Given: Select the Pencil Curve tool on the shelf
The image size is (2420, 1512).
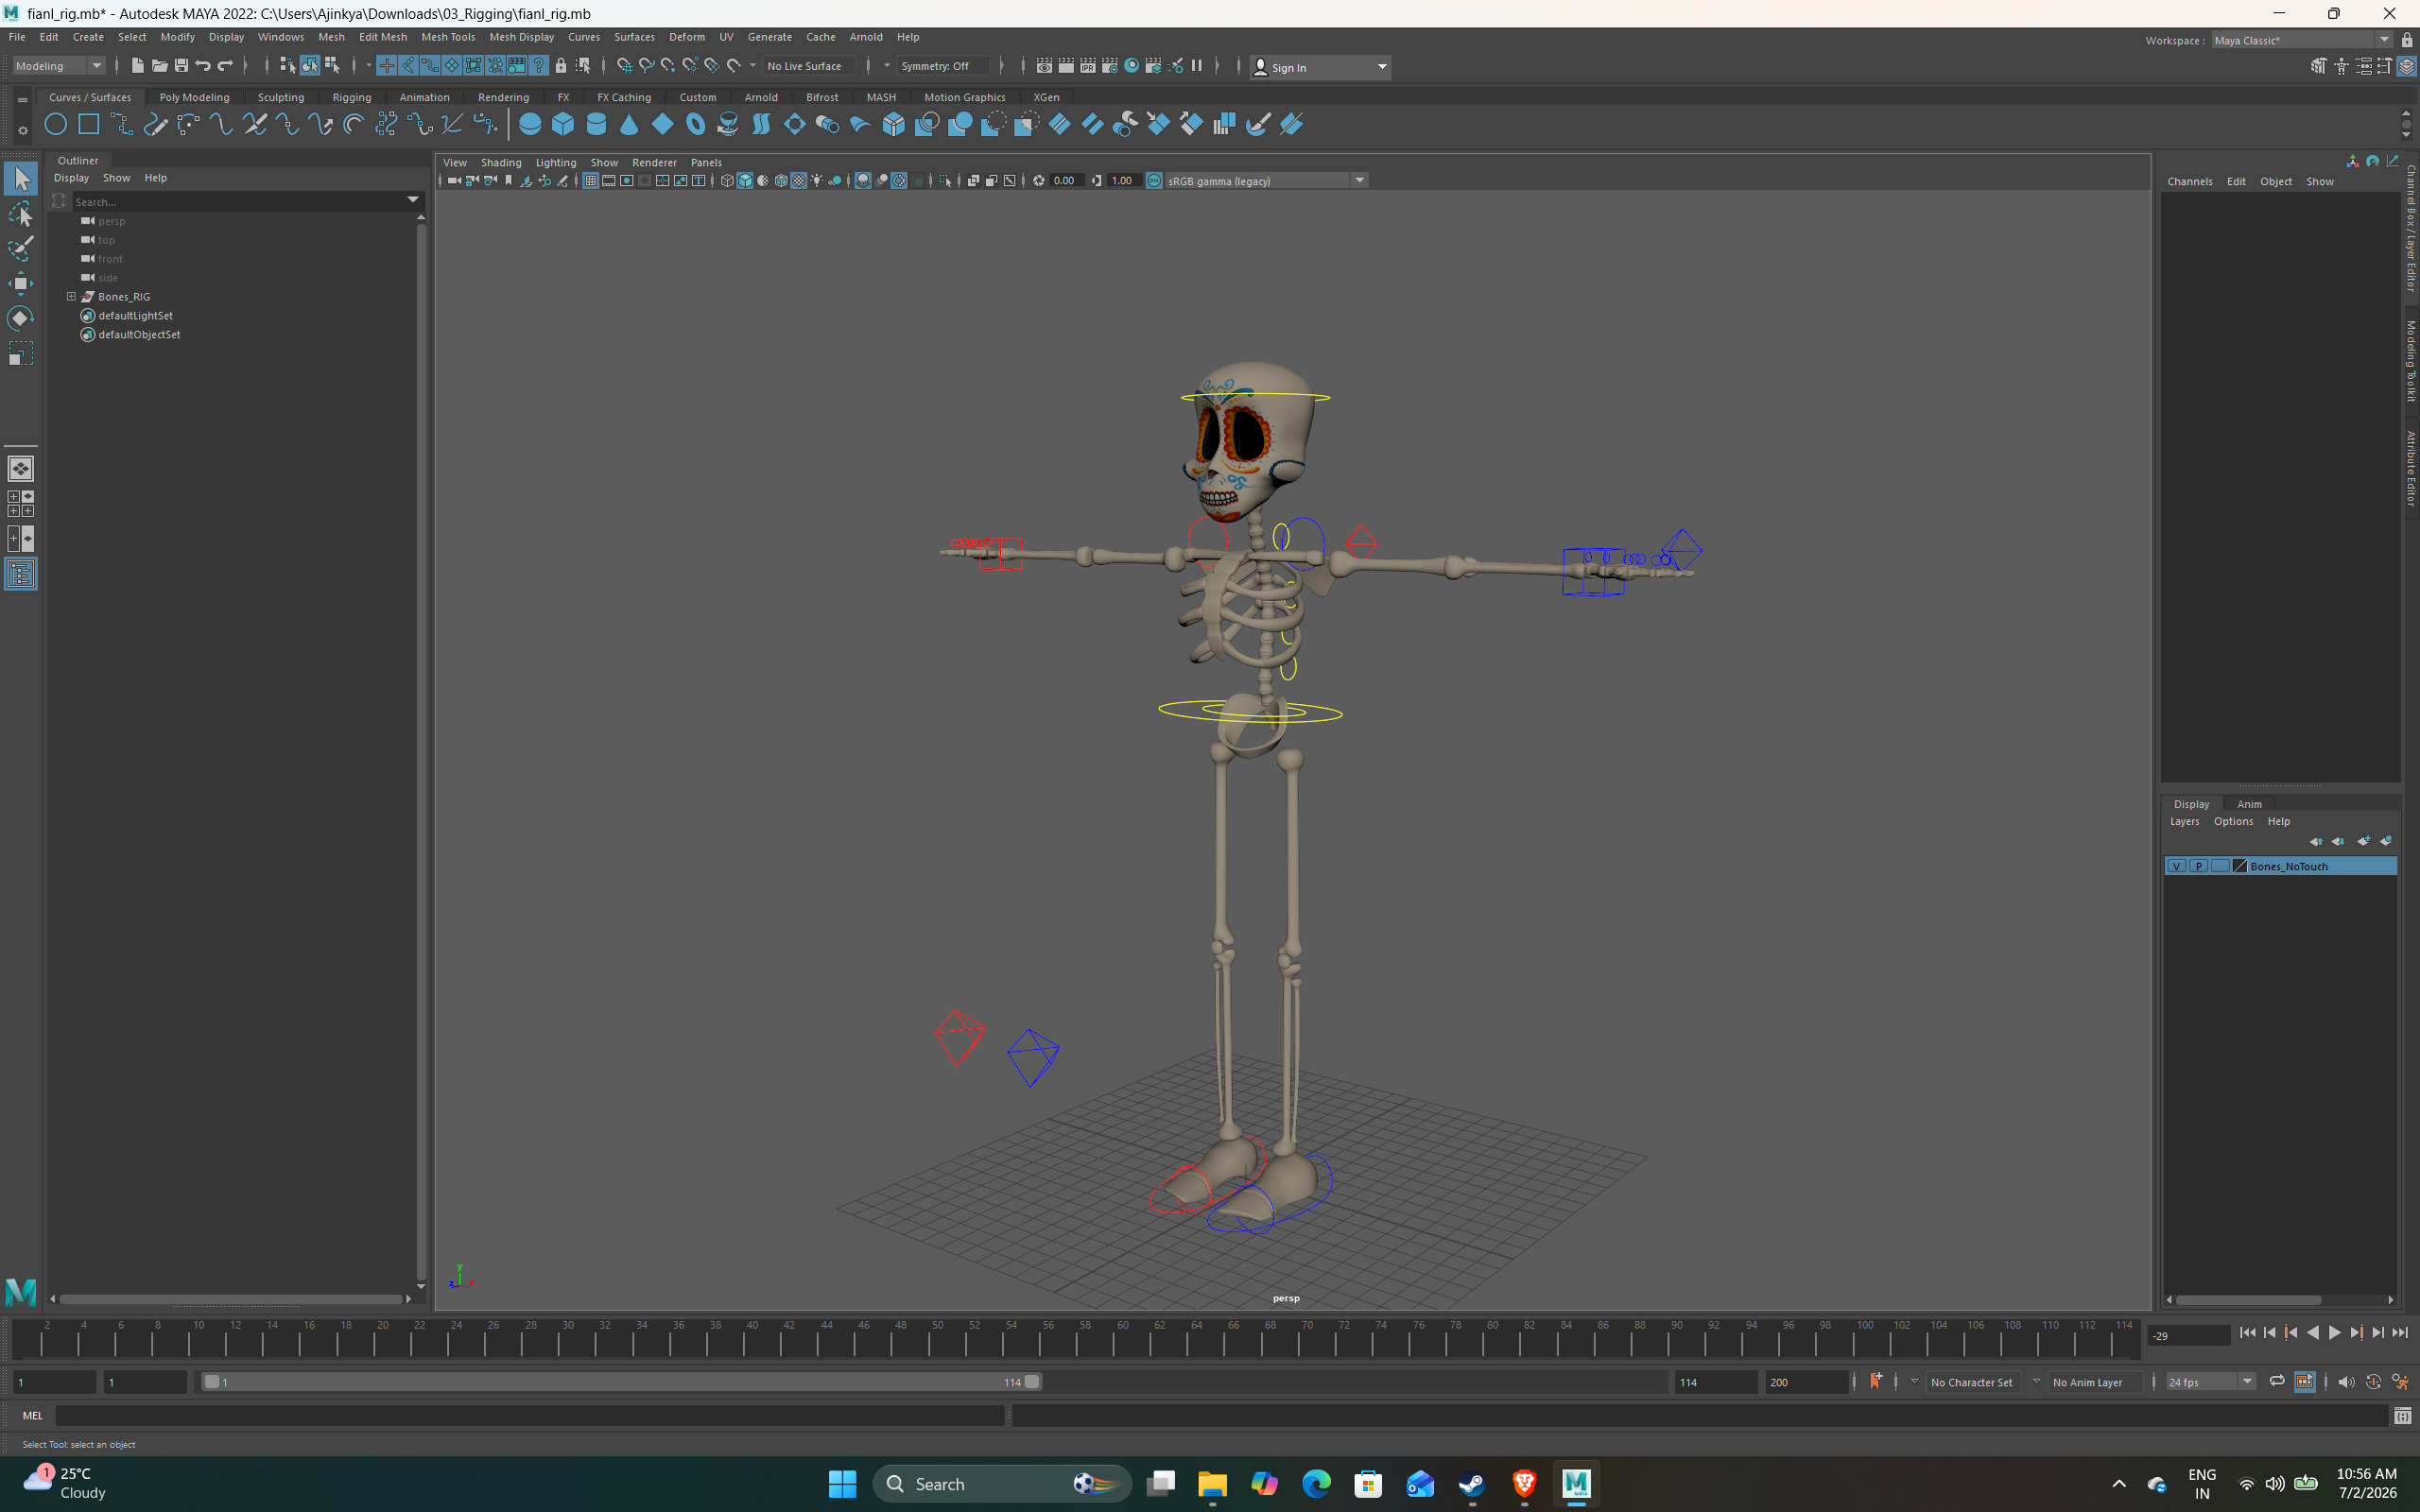Looking at the screenshot, I should [155, 124].
